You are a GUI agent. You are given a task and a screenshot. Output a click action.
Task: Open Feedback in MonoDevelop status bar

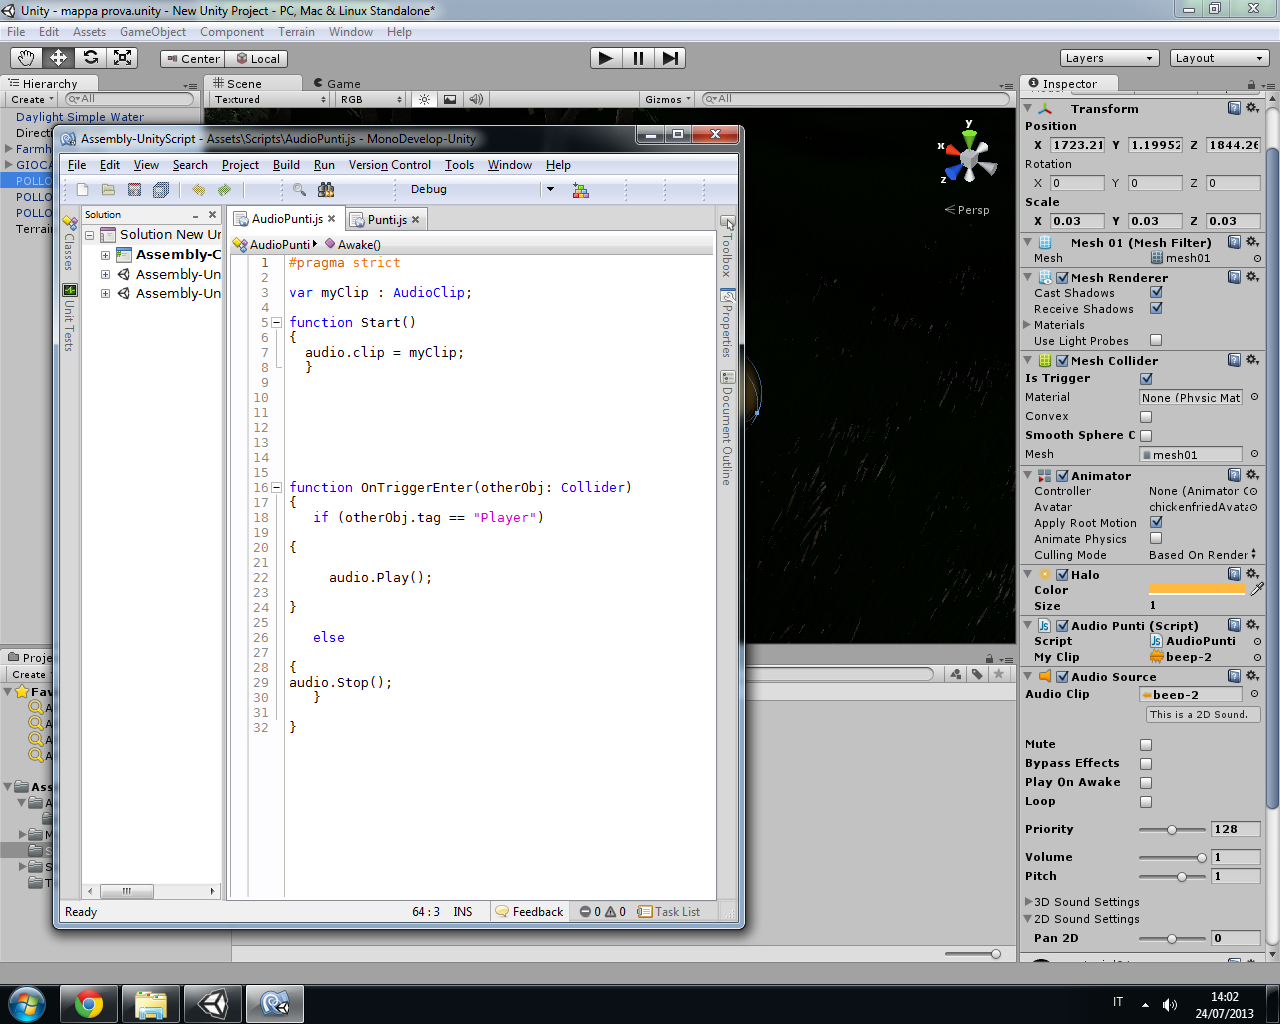pyautogui.click(x=529, y=912)
